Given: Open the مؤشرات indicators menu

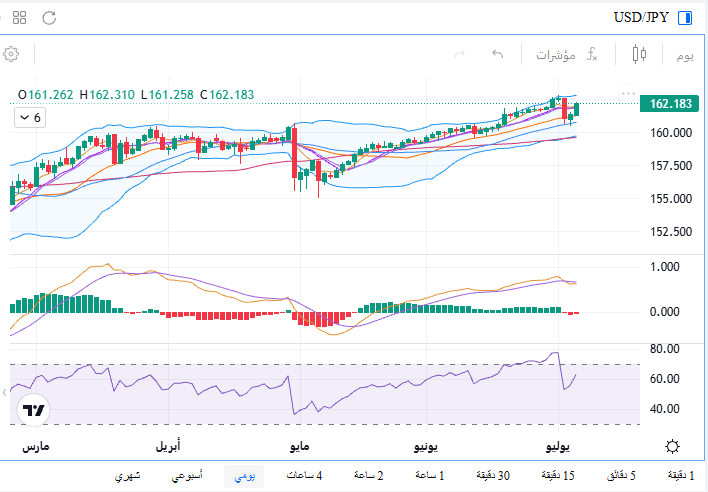Looking at the screenshot, I should tap(566, 55).
